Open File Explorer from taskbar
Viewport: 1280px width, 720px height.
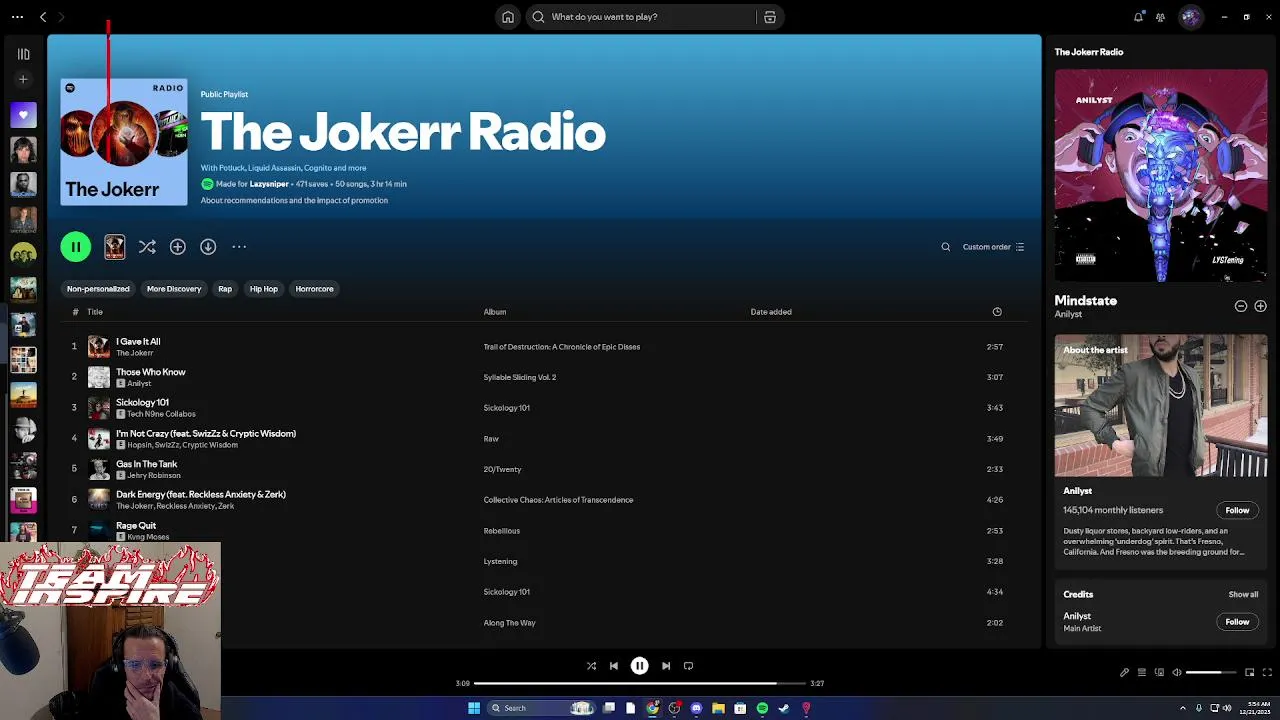pyautogui.click(x=718, y=708)
